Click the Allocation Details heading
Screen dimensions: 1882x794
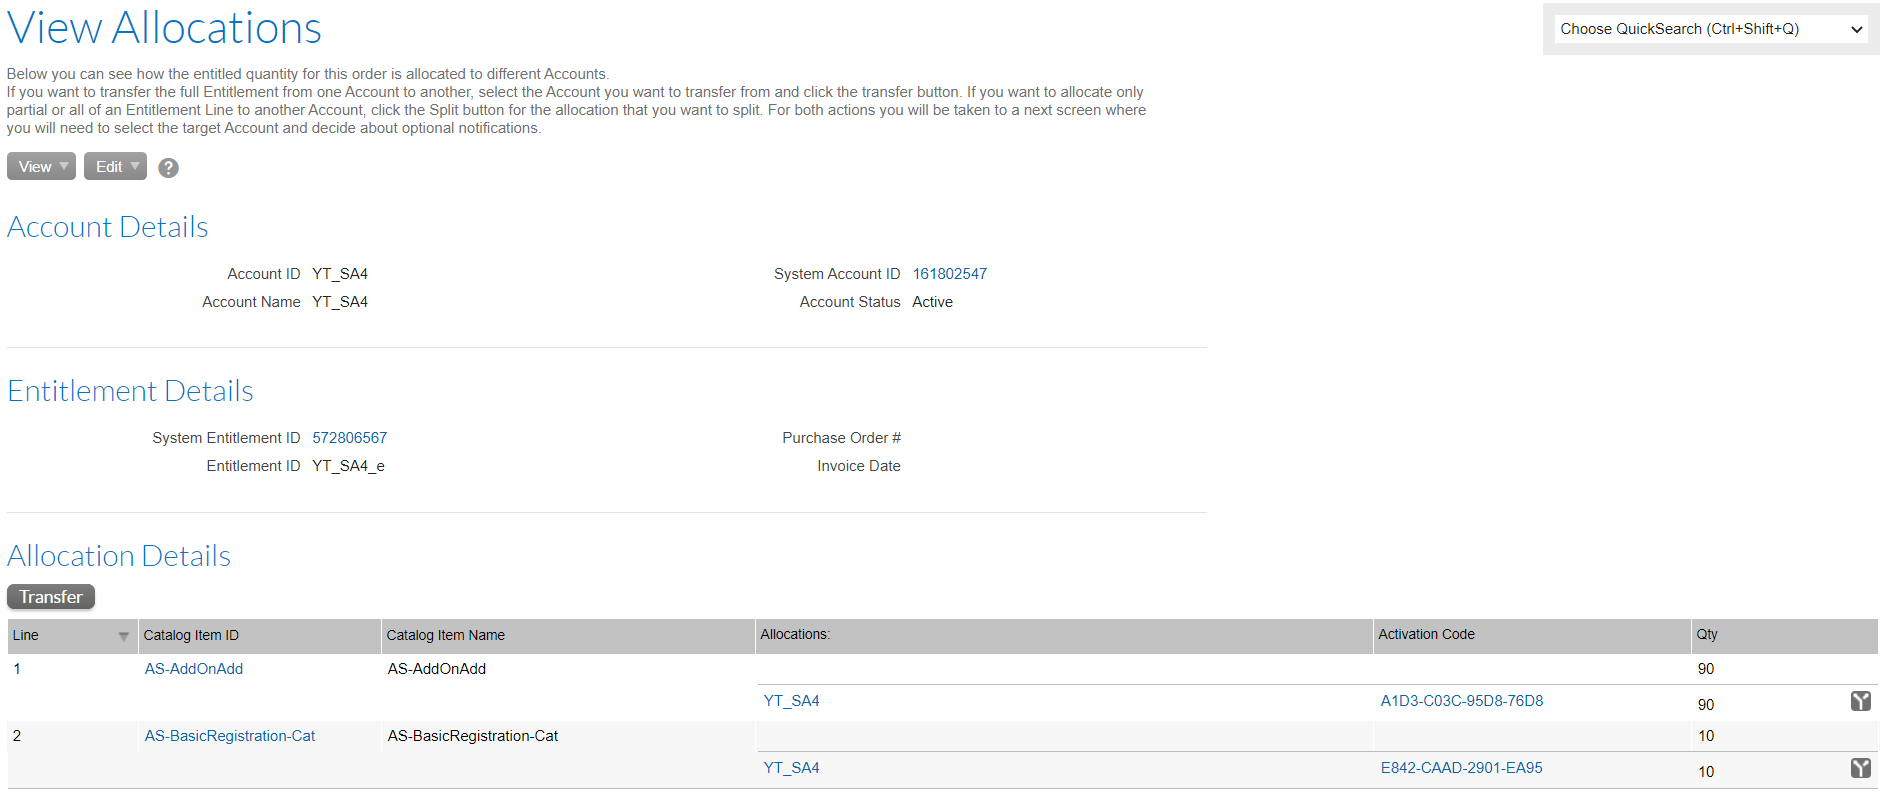coord(119,556)
